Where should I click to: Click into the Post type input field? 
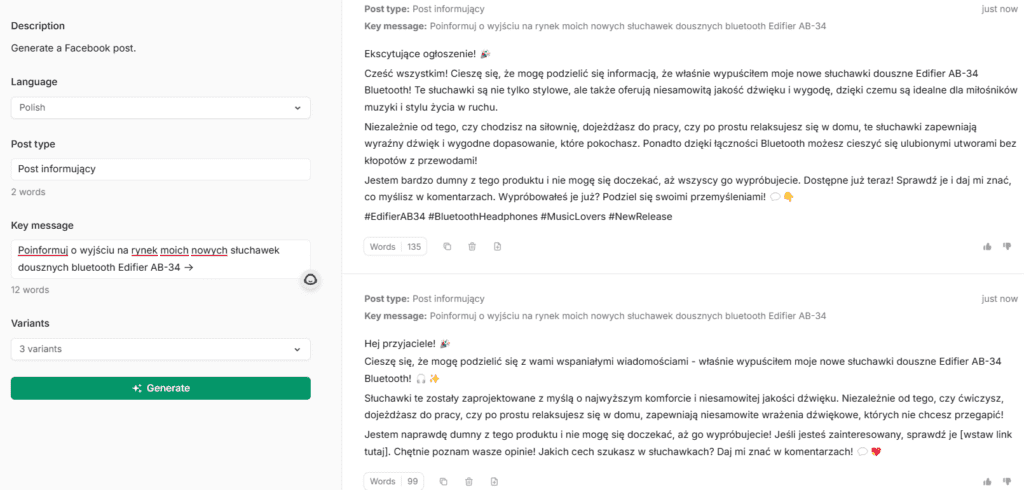tap(160, 169)
